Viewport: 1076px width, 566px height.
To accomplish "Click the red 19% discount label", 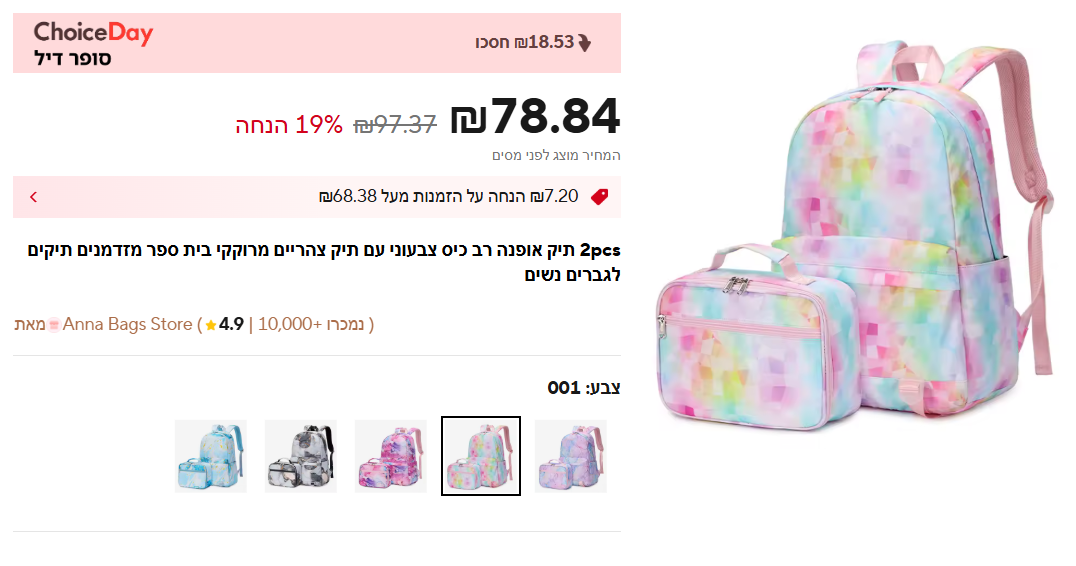I will 289,125.
